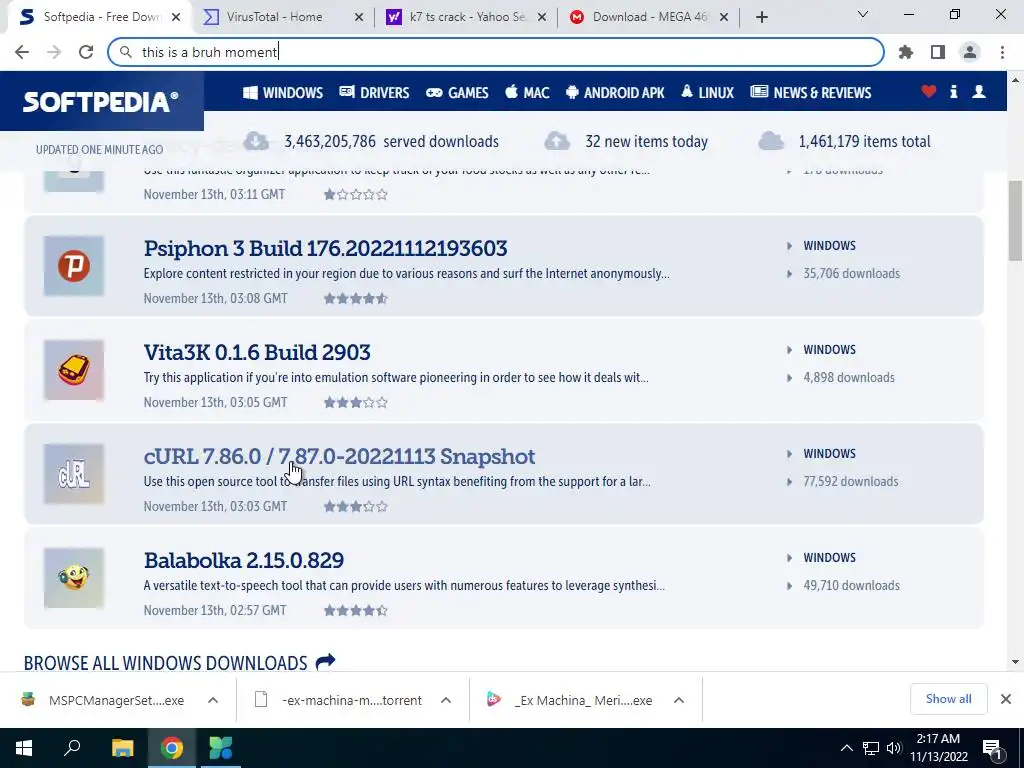The image size is (1024, 768).
Task: Close the VirusTotal tab
Action: (x=359, y=17)
